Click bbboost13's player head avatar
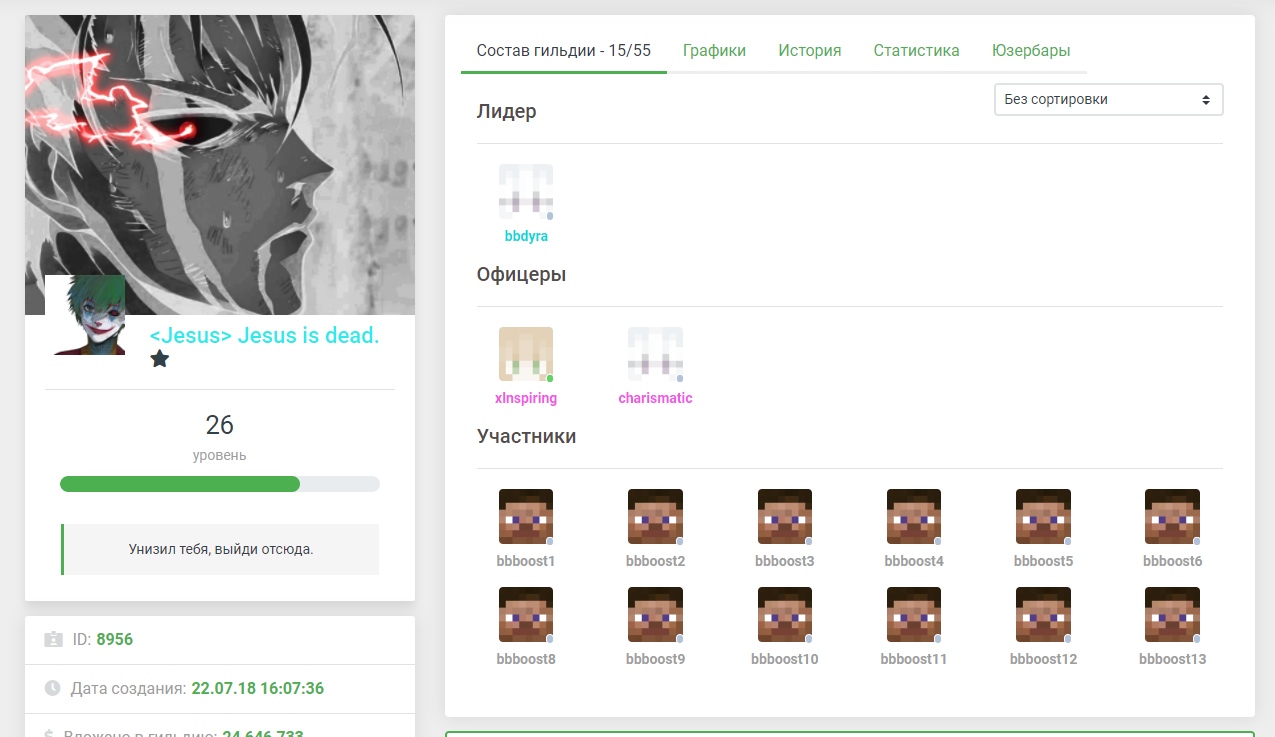The image size is (1275, 737). (x=1172, y=614)
